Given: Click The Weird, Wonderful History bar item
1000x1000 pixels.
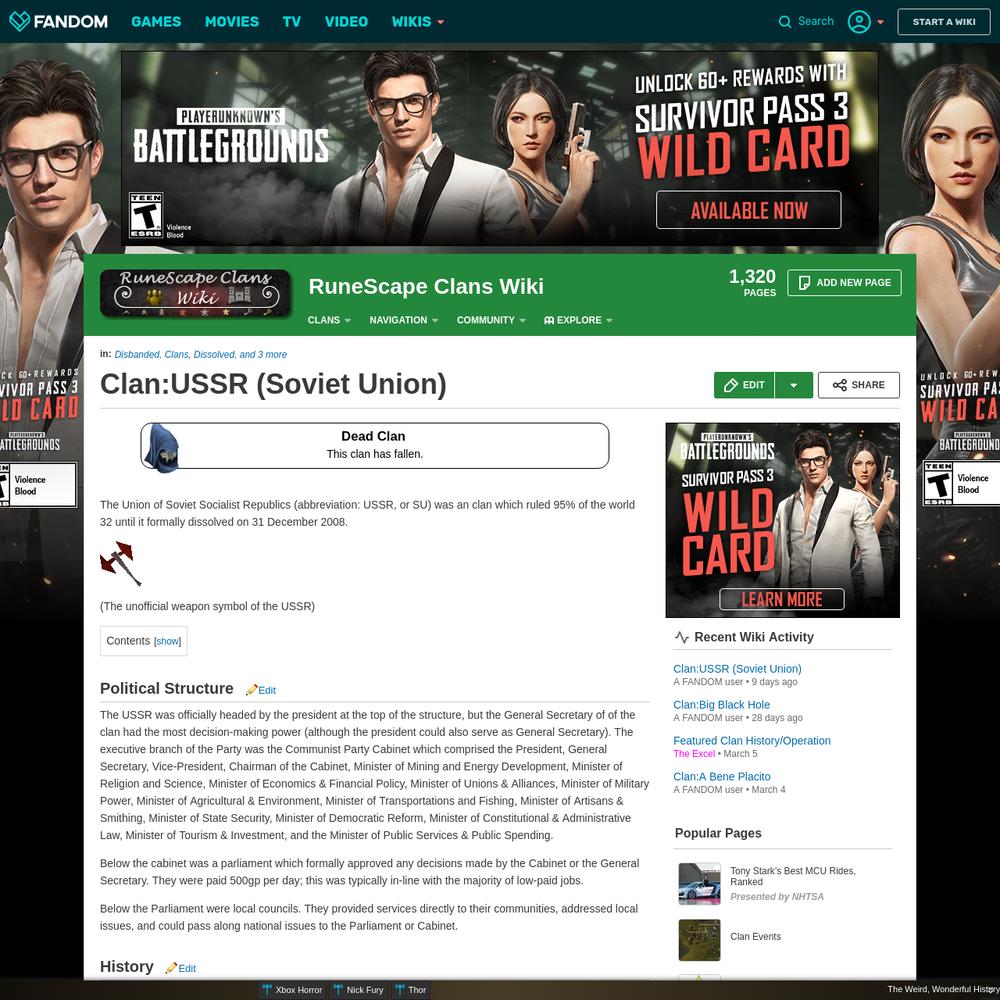Looking at the screenshot, I should (x=942, y=989).
